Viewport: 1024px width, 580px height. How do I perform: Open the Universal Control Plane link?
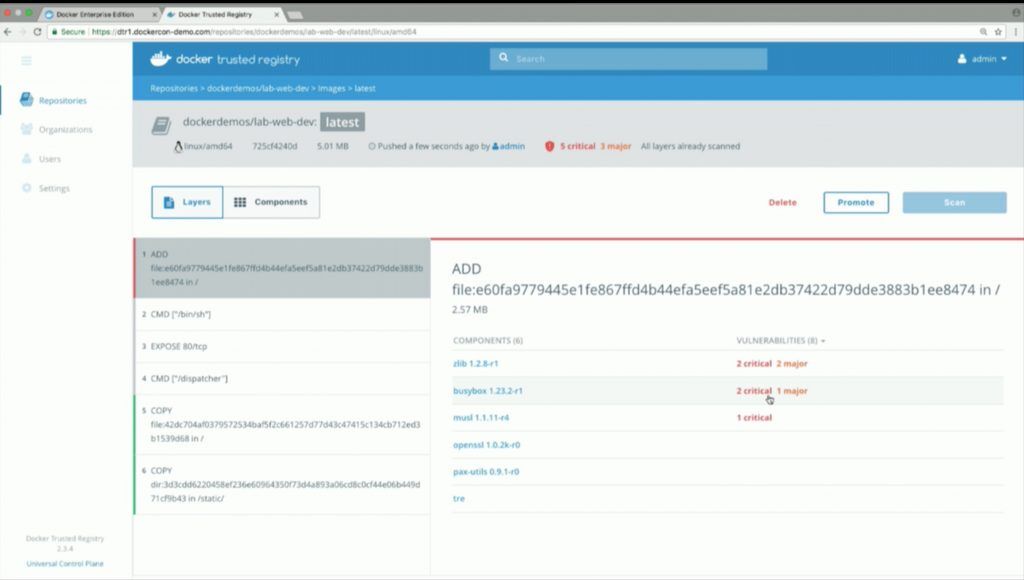[x=65, y=564]
